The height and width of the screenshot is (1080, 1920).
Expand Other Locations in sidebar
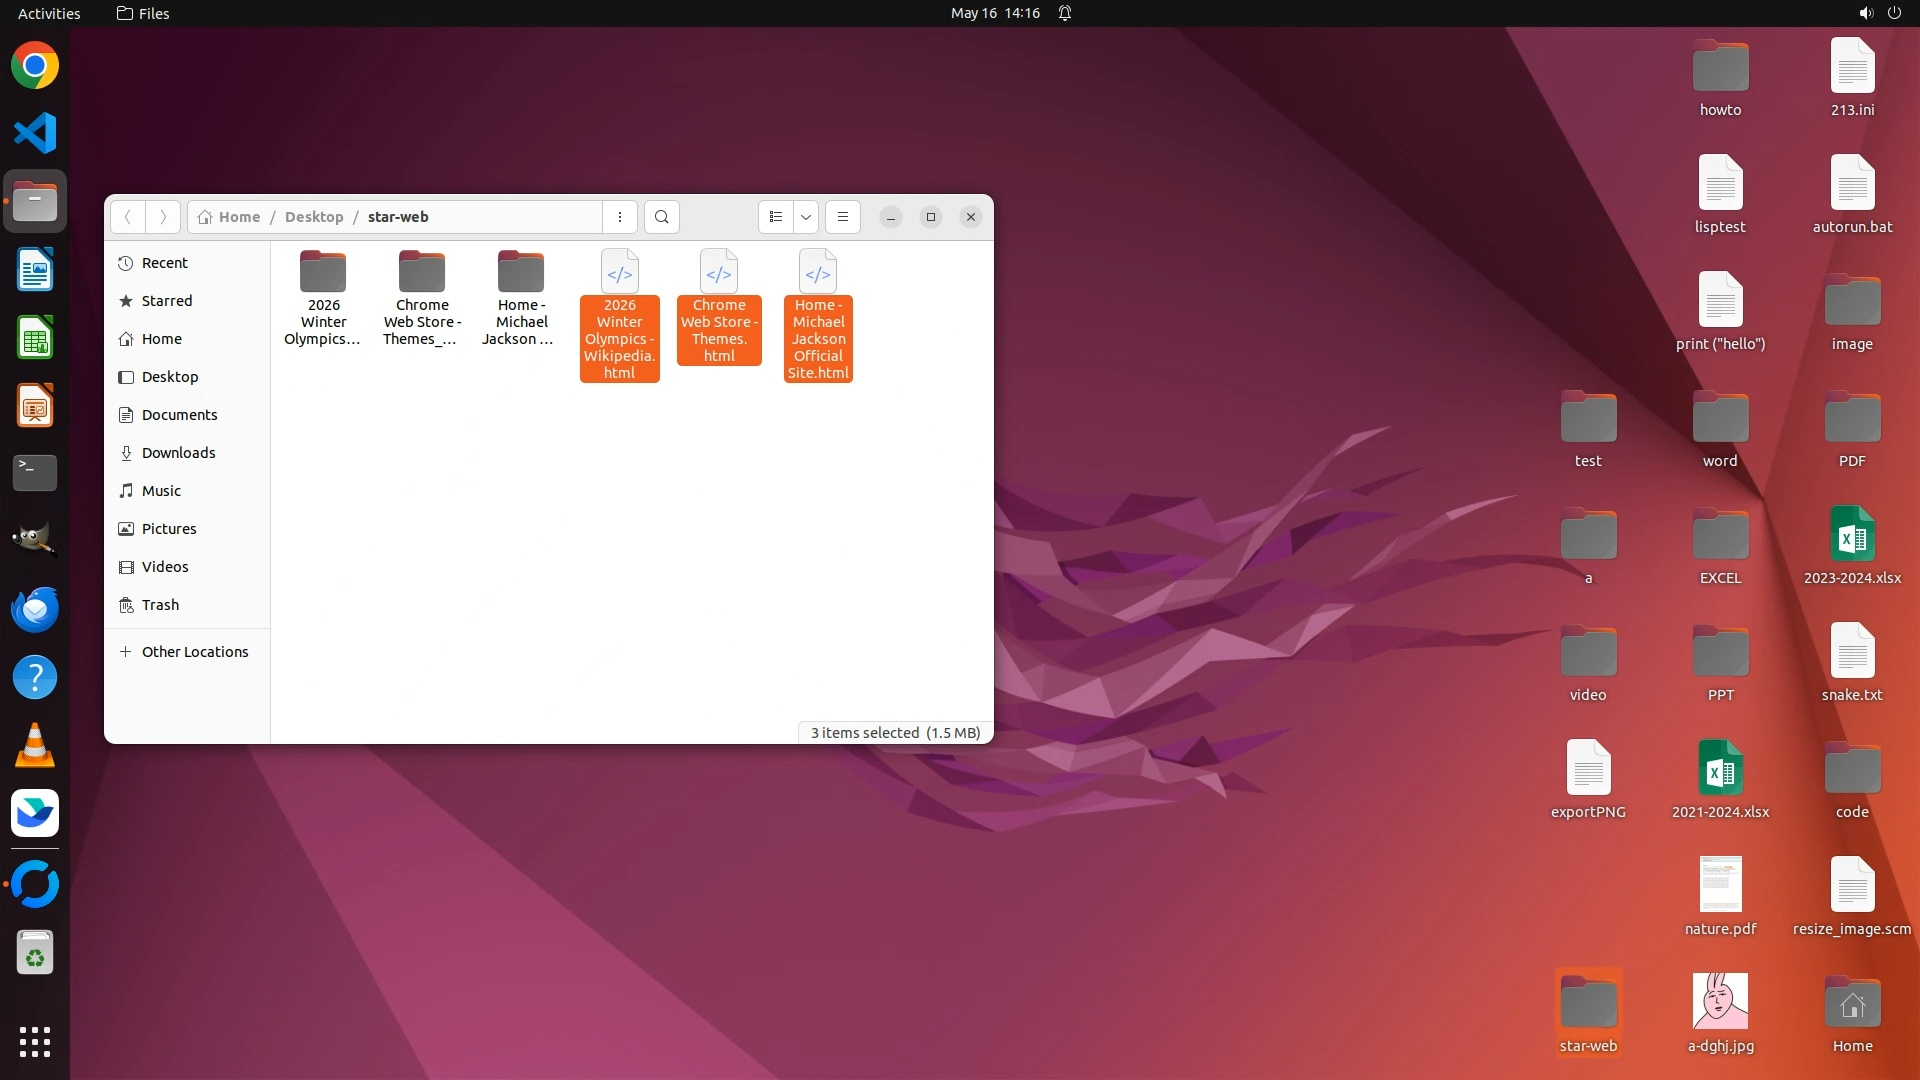pyautogui.click(x=194, y=652)
